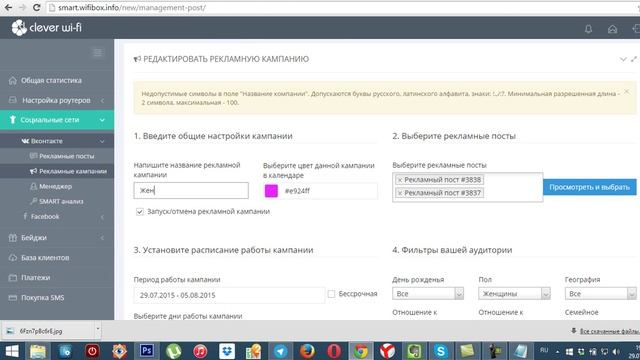Click the clever wi-fi logo

click(x=47, y=28)
